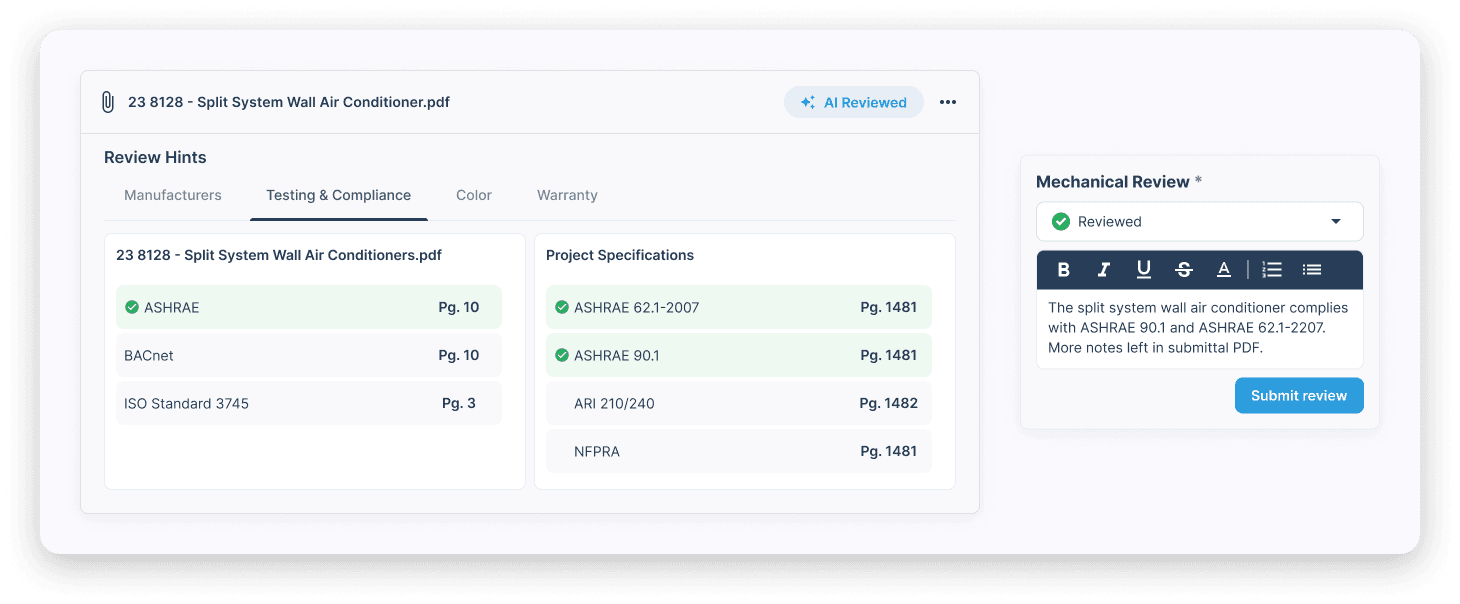Screen dimensions: 1460x604
Task: Open the text color picker
Action: tap(1223, 269)
